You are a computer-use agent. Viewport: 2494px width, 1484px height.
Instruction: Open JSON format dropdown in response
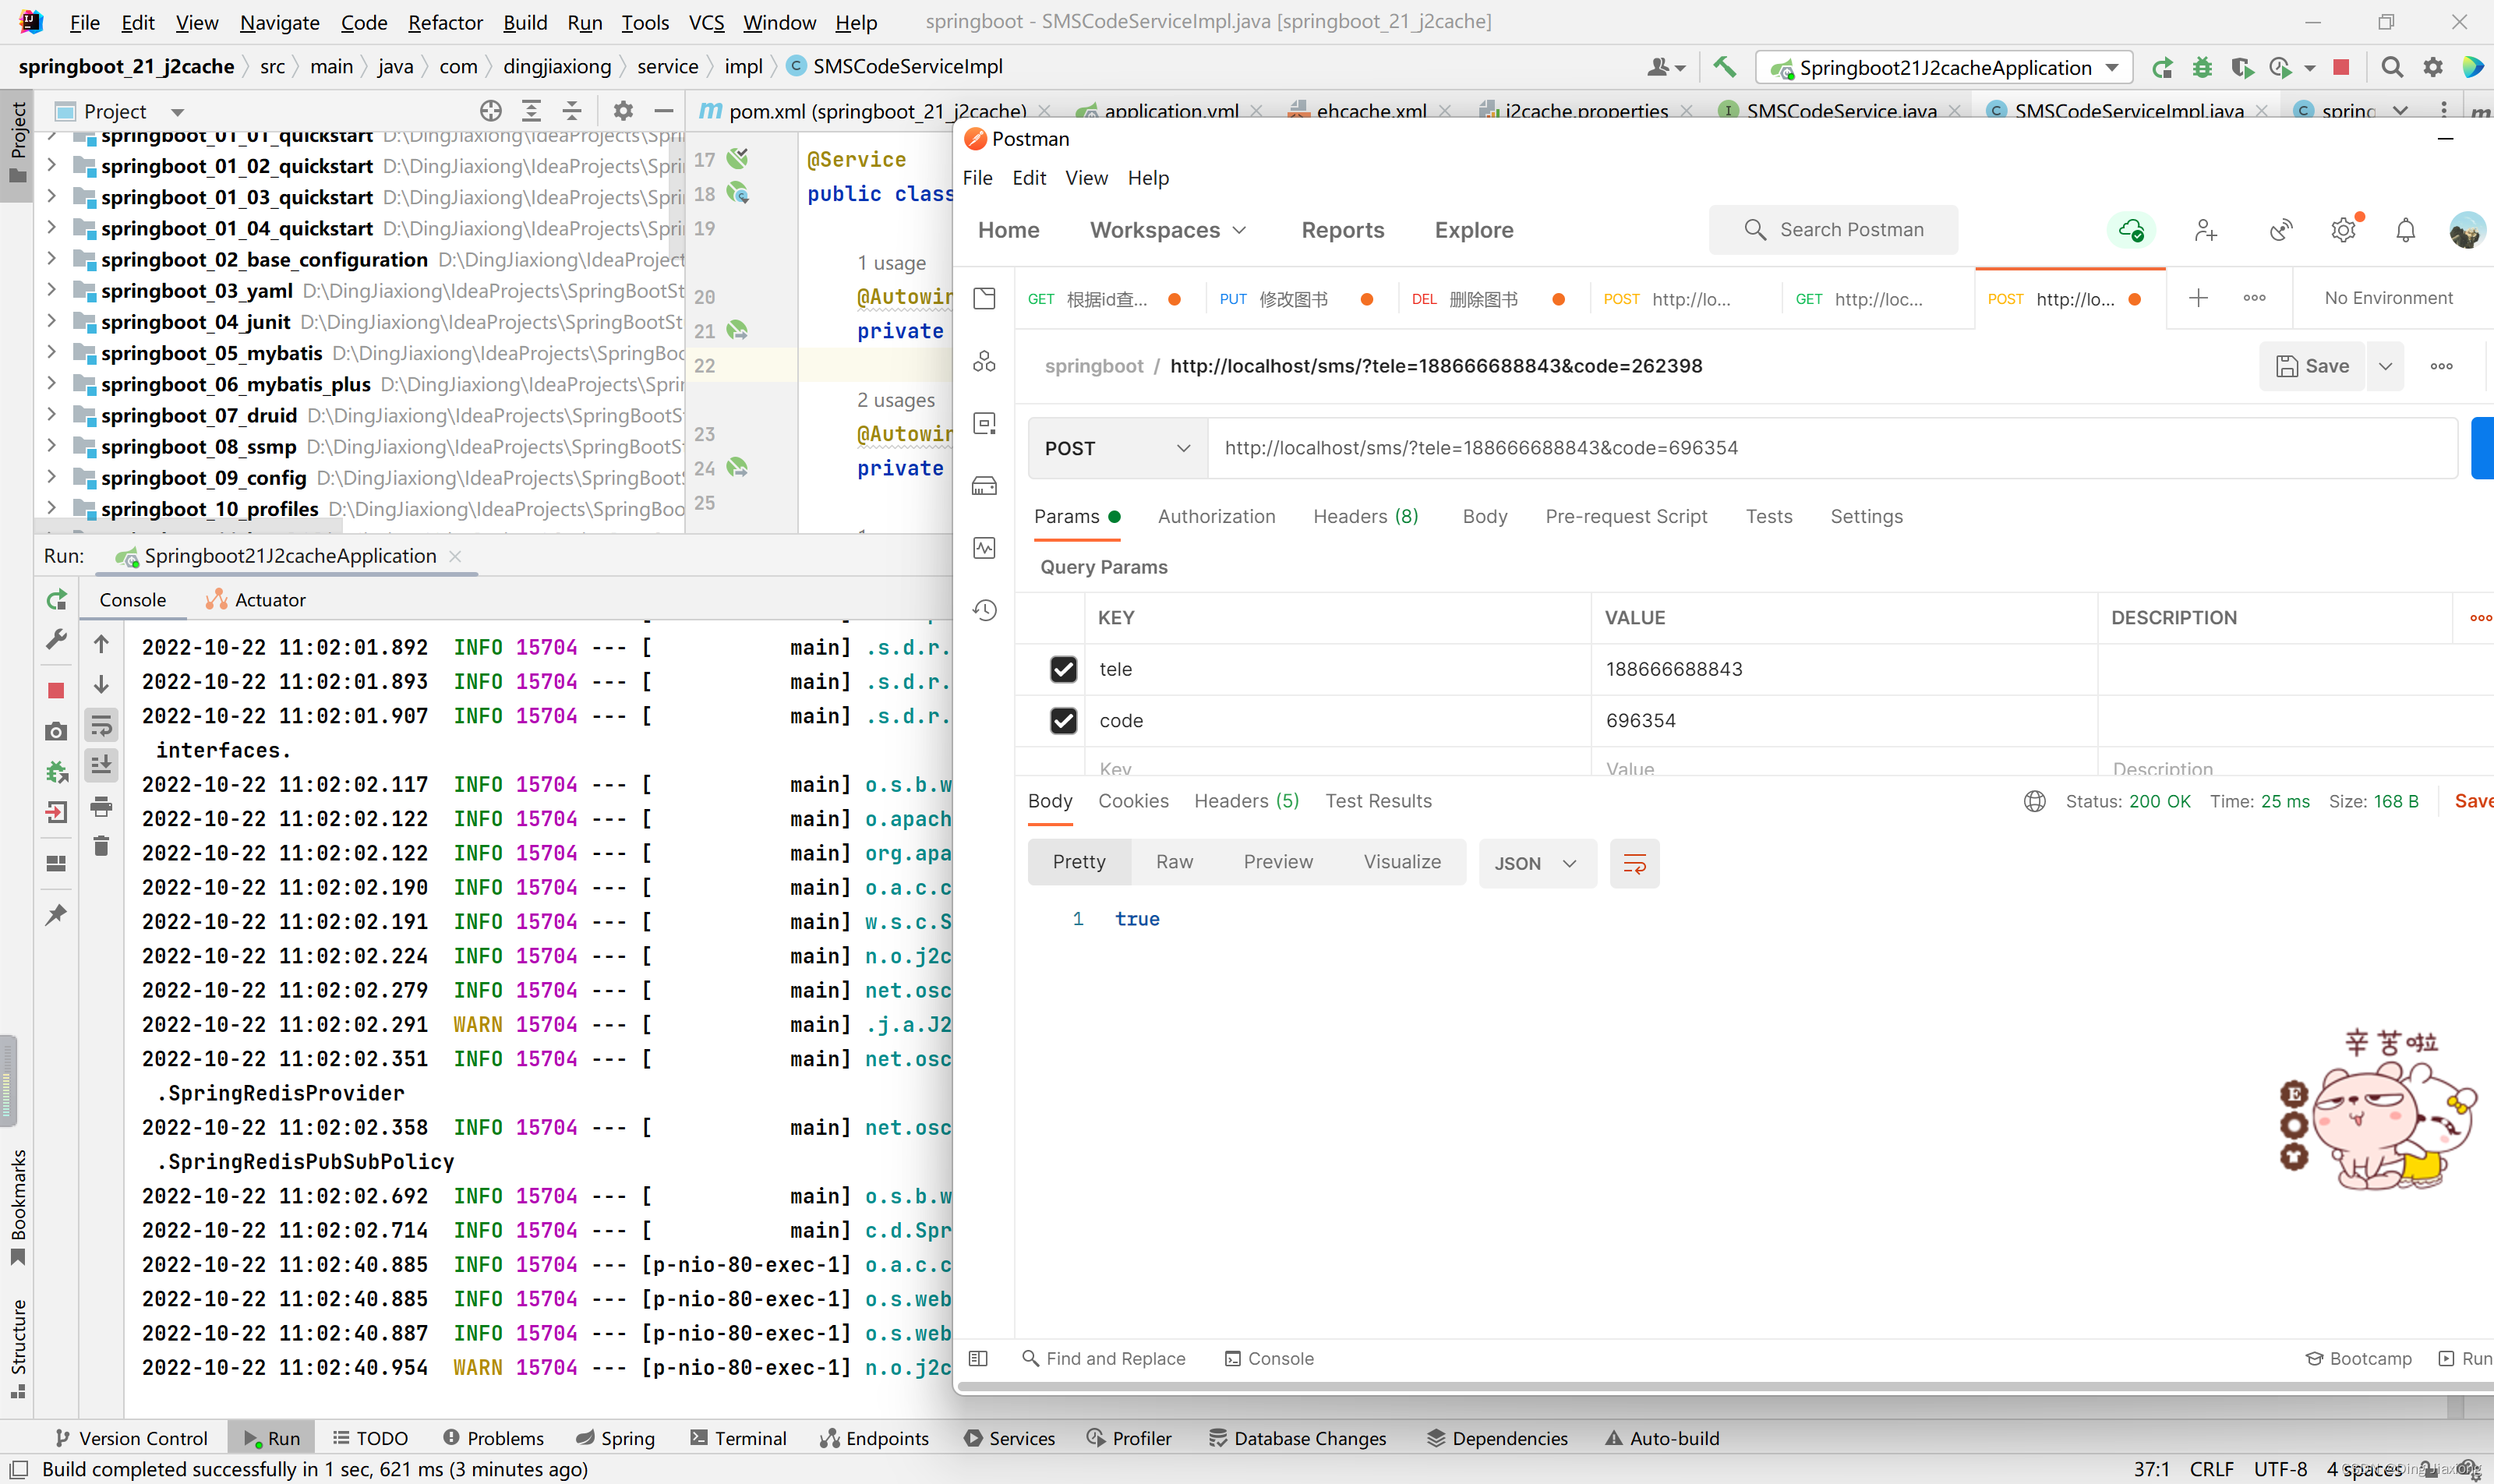coord(1537,863)
